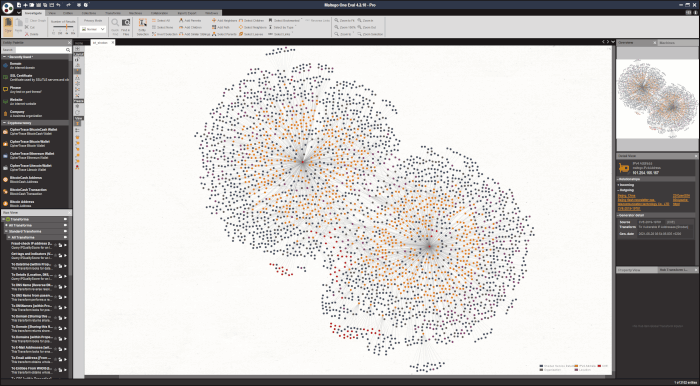The height and width of the screenshot is (386, 700).
Task: Collapse the Standard Transforms tree node
Action: (x=6, y=232)
